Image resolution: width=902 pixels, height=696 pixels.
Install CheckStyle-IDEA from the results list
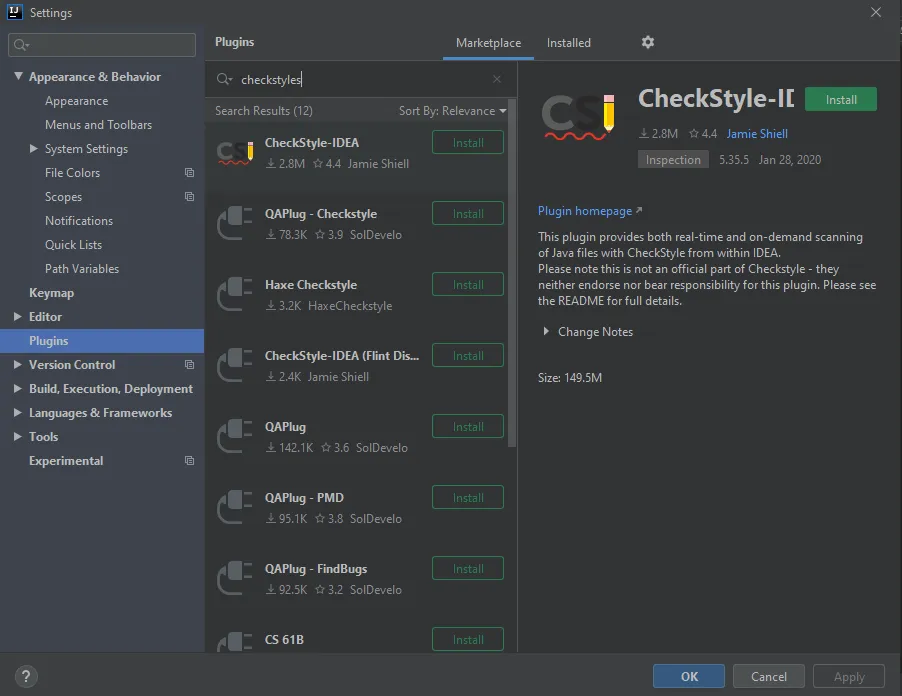pyautogui.click(x=468, y=143)
